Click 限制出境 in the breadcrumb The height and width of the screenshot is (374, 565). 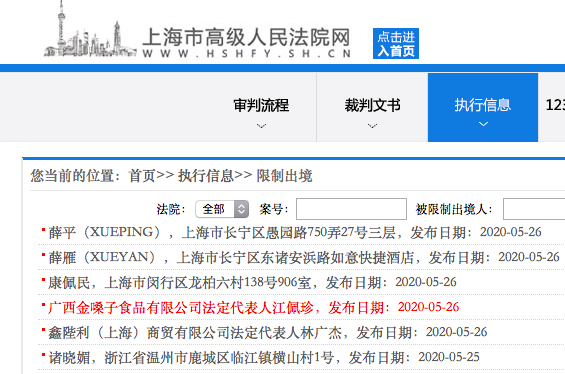point(284,176)
